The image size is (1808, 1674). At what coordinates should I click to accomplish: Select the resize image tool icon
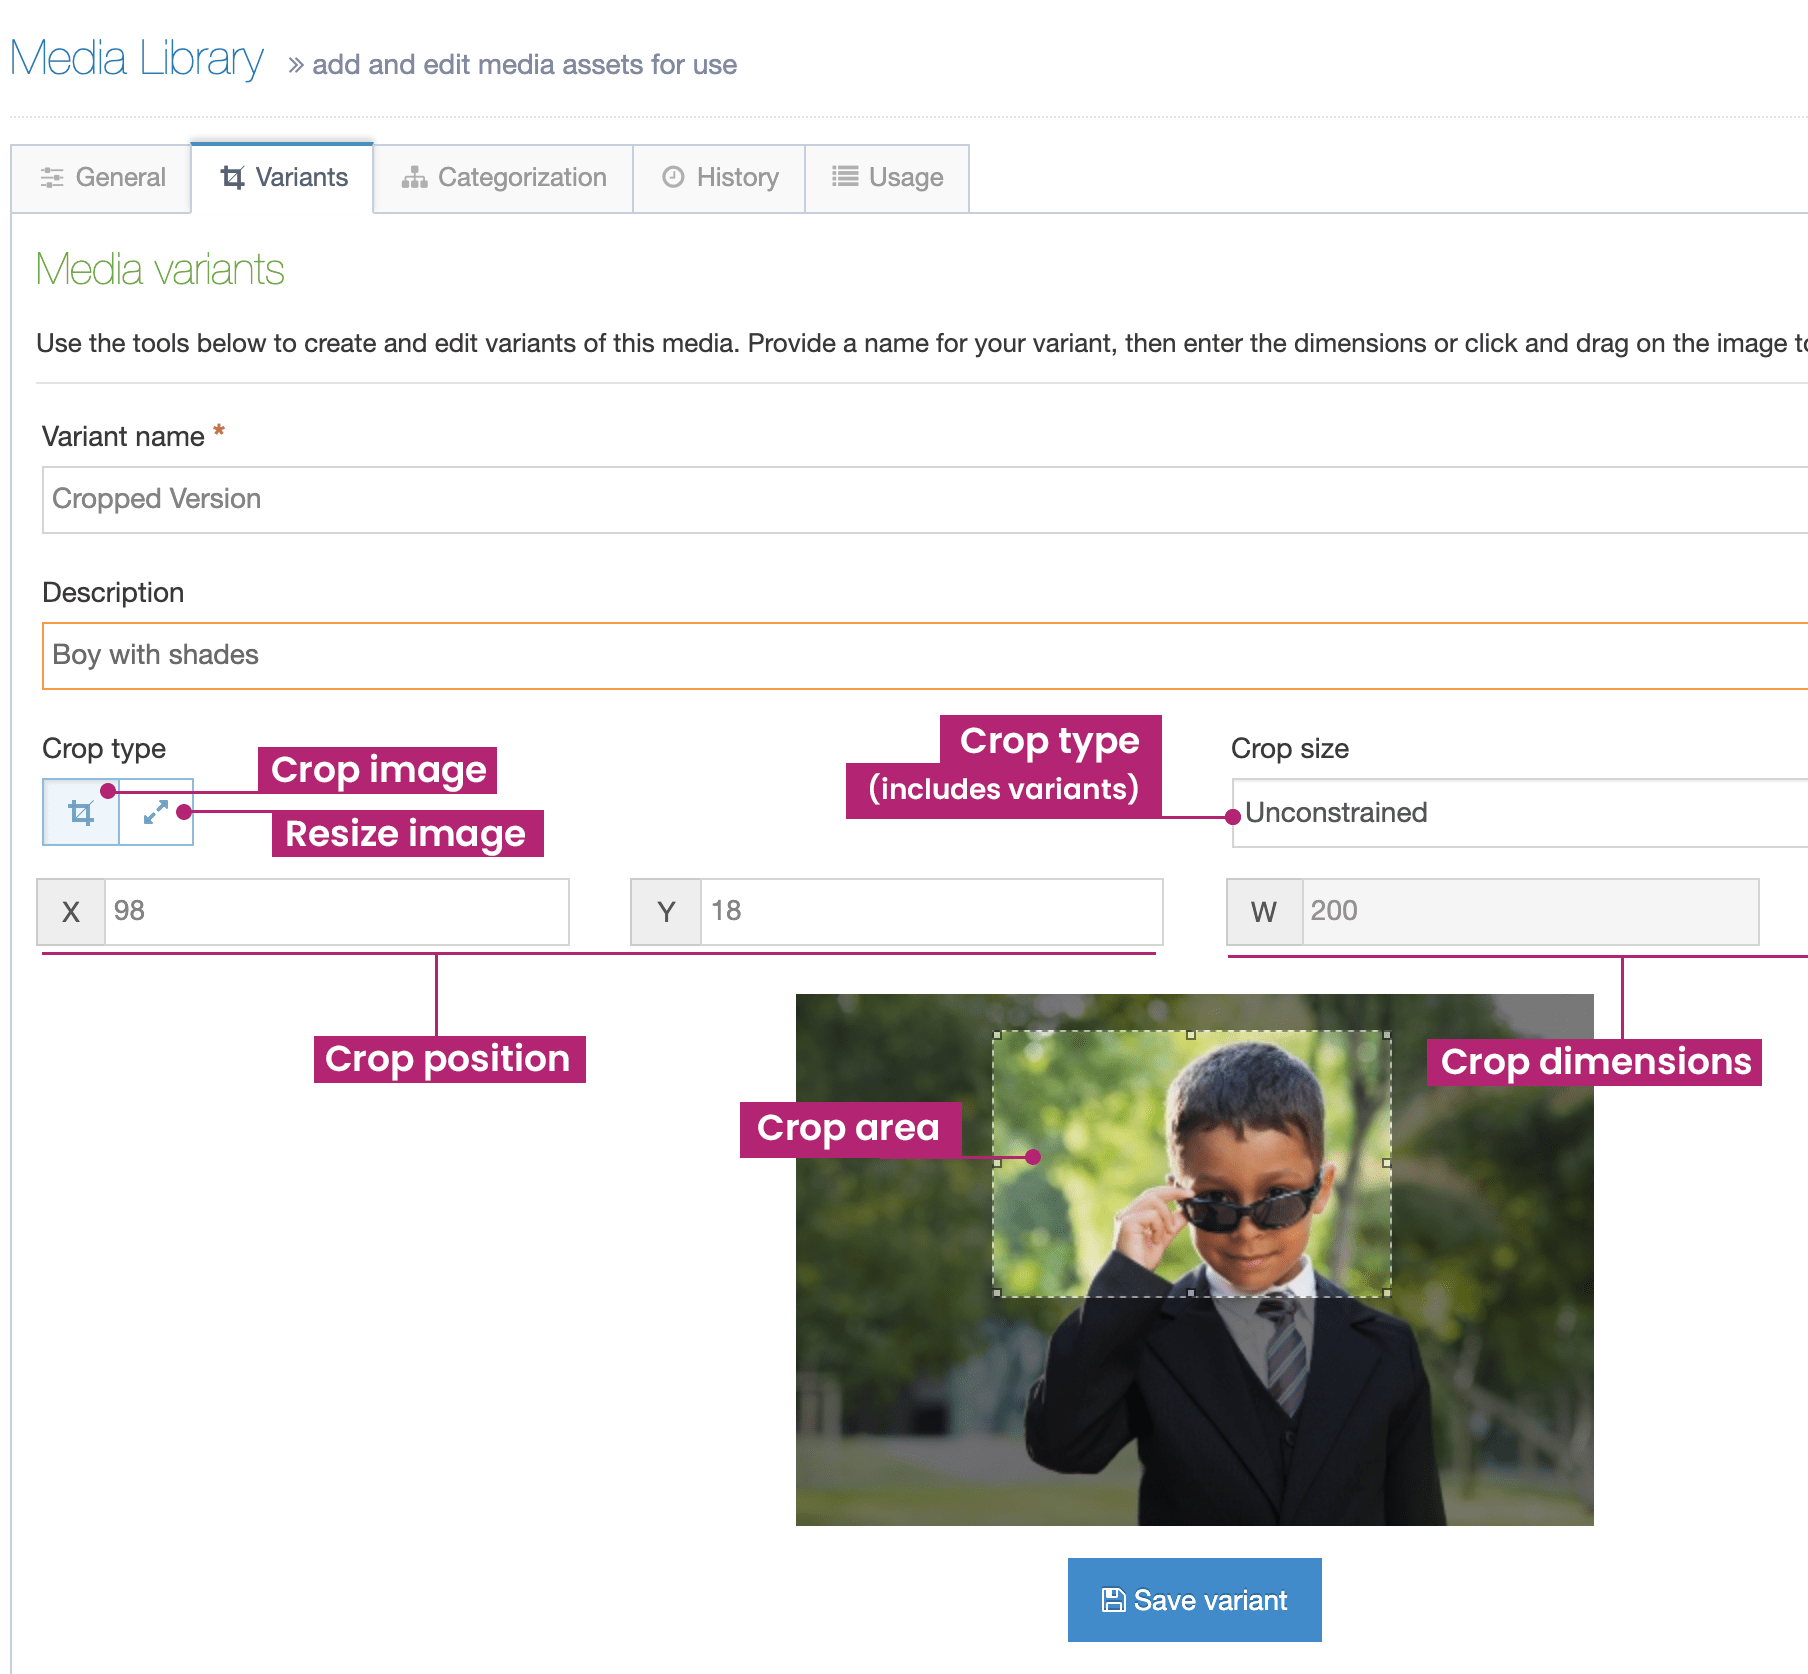click(x=156, y=812)
